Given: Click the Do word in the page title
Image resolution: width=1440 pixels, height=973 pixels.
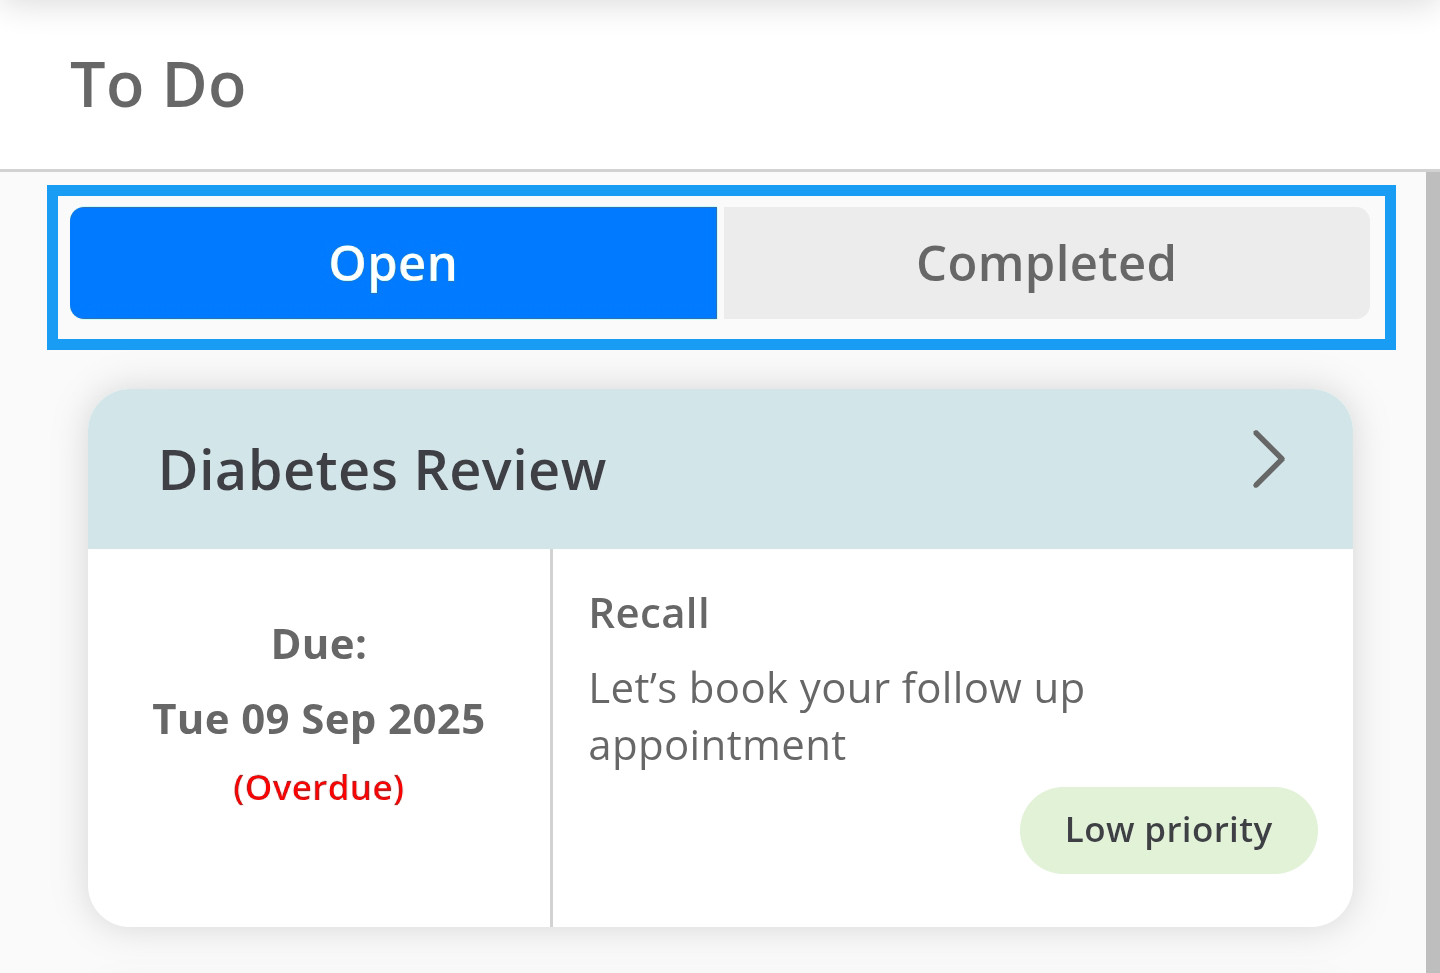Looking at the screenshot, I should [204, 85].
